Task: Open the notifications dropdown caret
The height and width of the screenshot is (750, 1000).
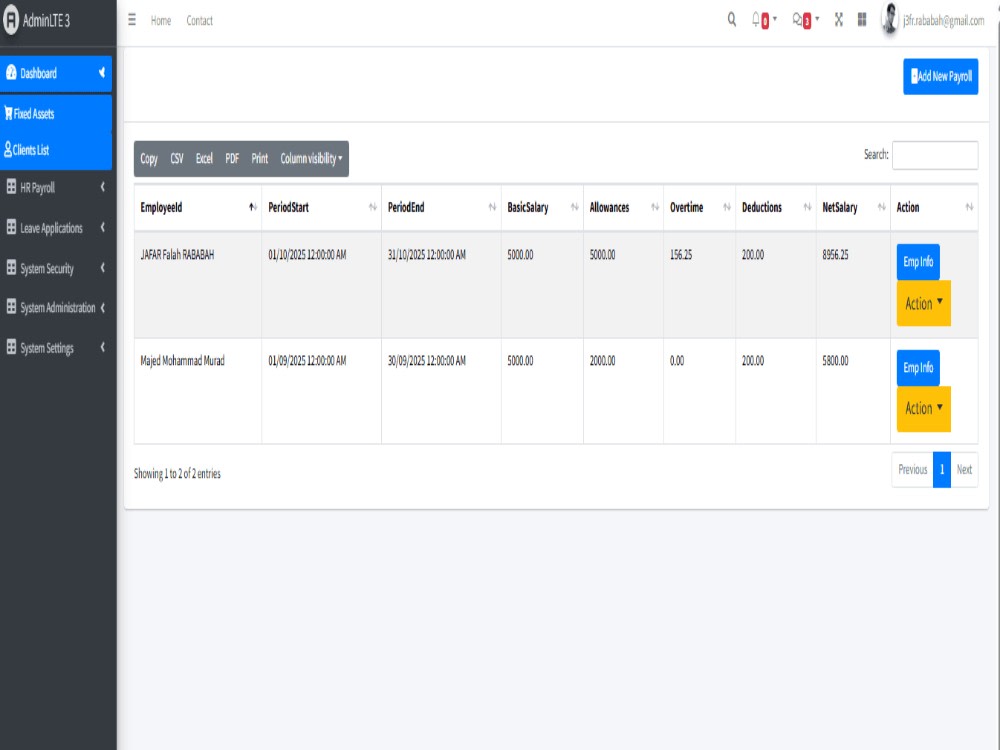Action: tap(775, 19)
